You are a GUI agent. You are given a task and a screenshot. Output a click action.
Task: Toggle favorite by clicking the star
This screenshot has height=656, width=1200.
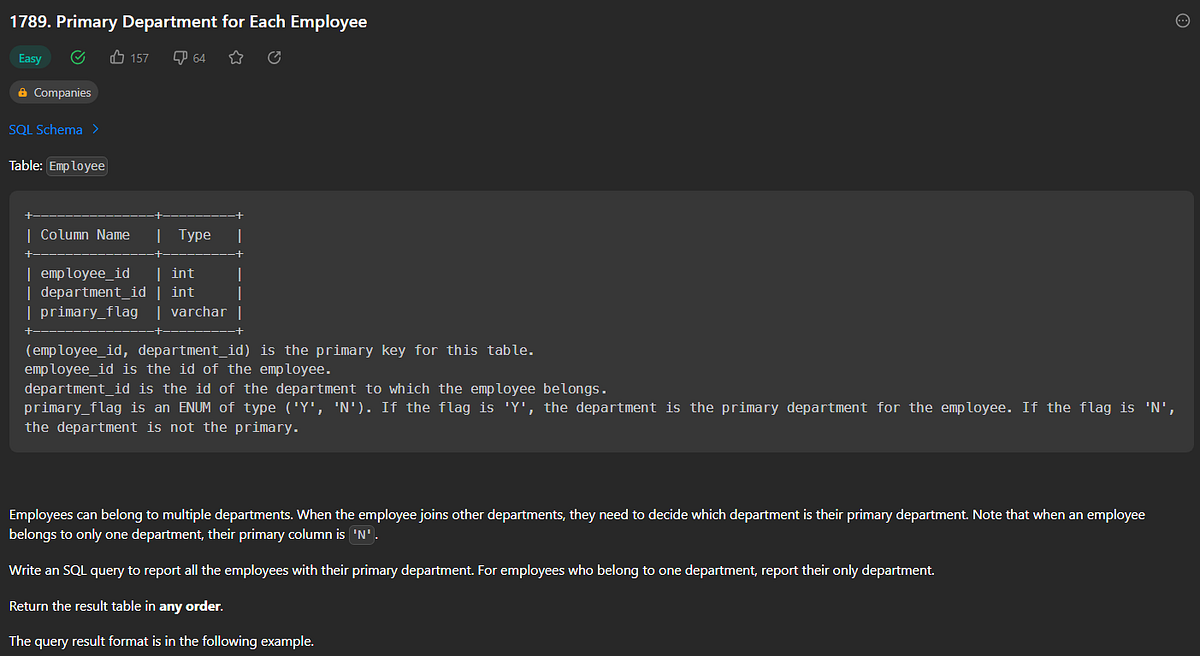click(236, 57)
